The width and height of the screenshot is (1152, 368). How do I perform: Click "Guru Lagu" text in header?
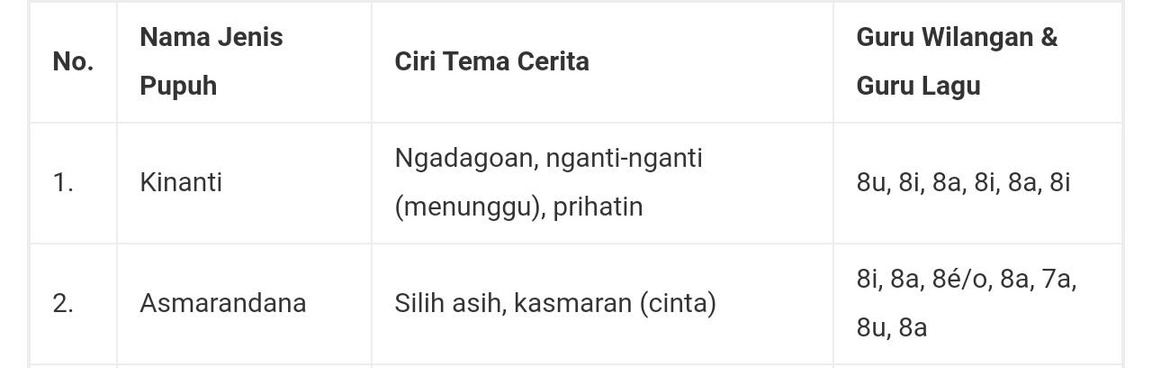click(918, 86)
